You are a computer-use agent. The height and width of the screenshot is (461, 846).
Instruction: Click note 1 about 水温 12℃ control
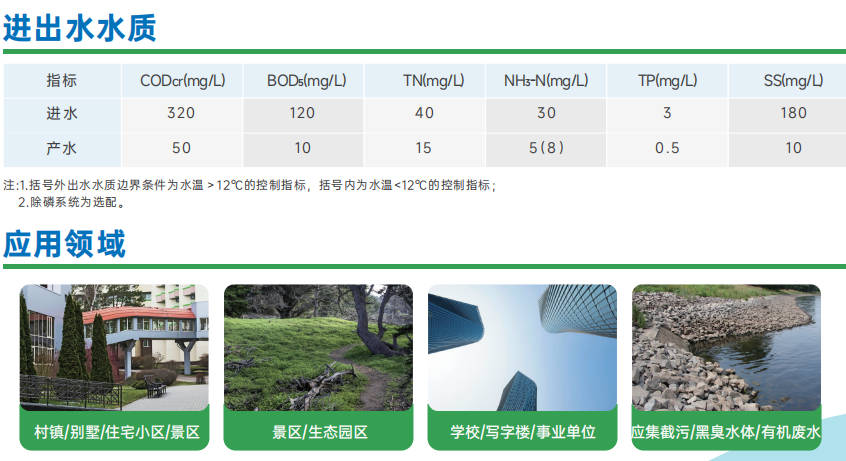[x=250, y=185]
